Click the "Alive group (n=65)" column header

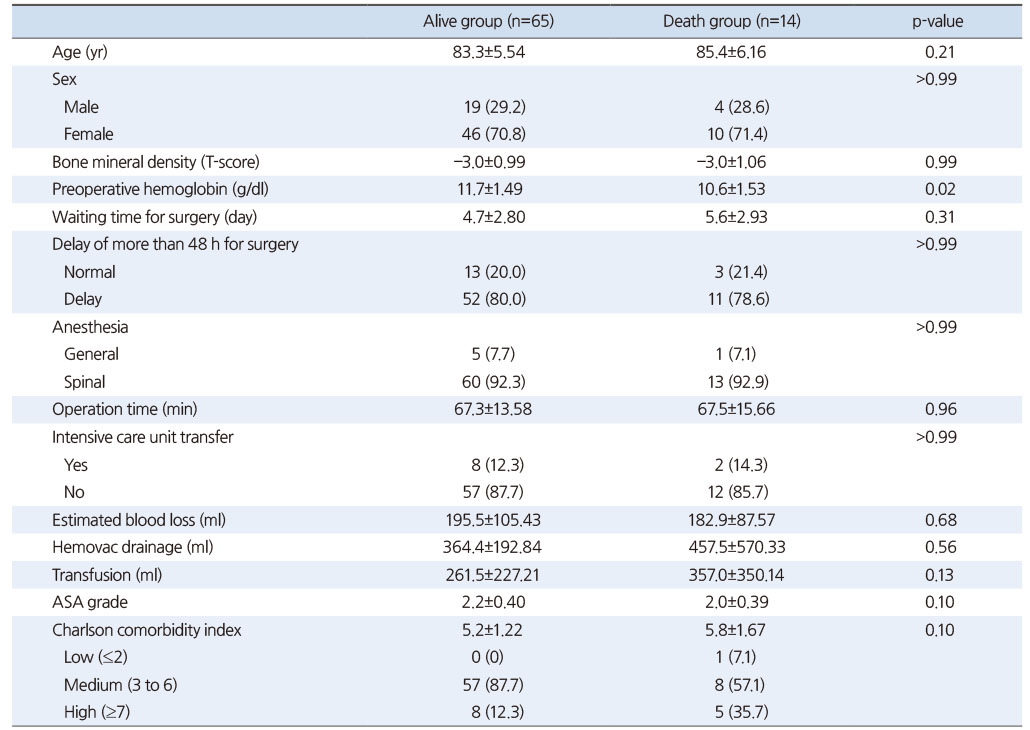tap(488, 22)
